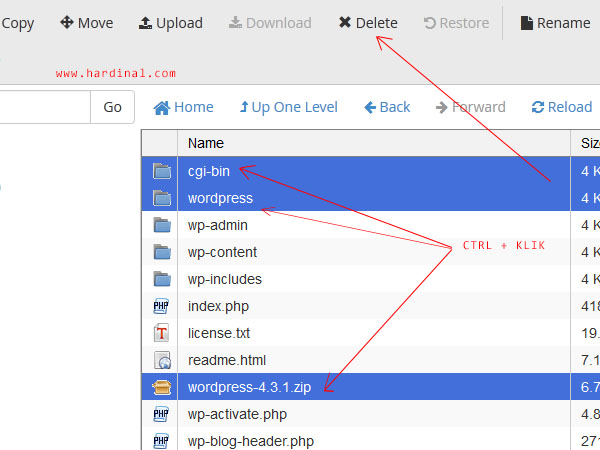Viewport: 600px width, 450px height.
Task: Select the wp-admin folder row
Action: (371, 225)
